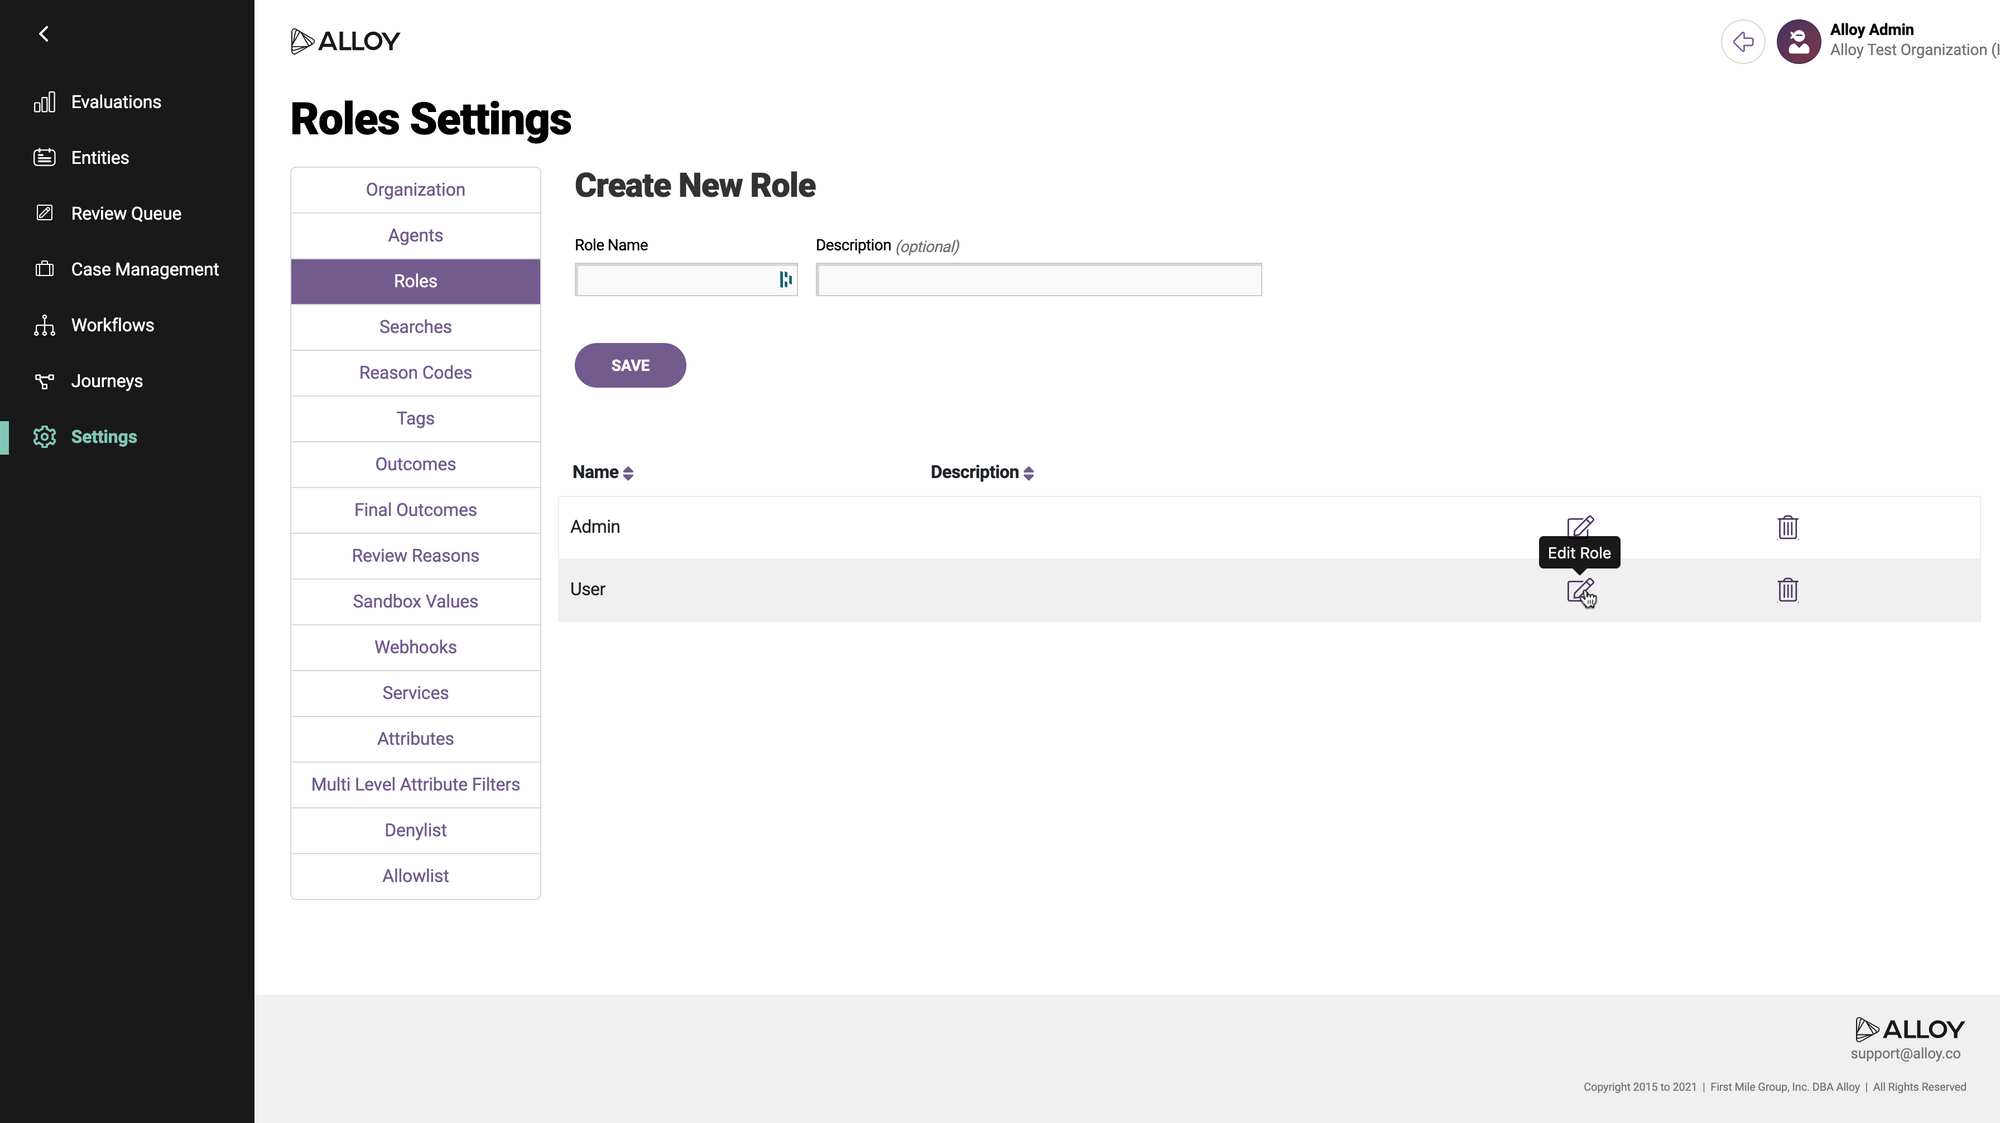Click the Edit Role icon for Admin
The width and height of the screenshot is (2000, 1123).
1579,526
